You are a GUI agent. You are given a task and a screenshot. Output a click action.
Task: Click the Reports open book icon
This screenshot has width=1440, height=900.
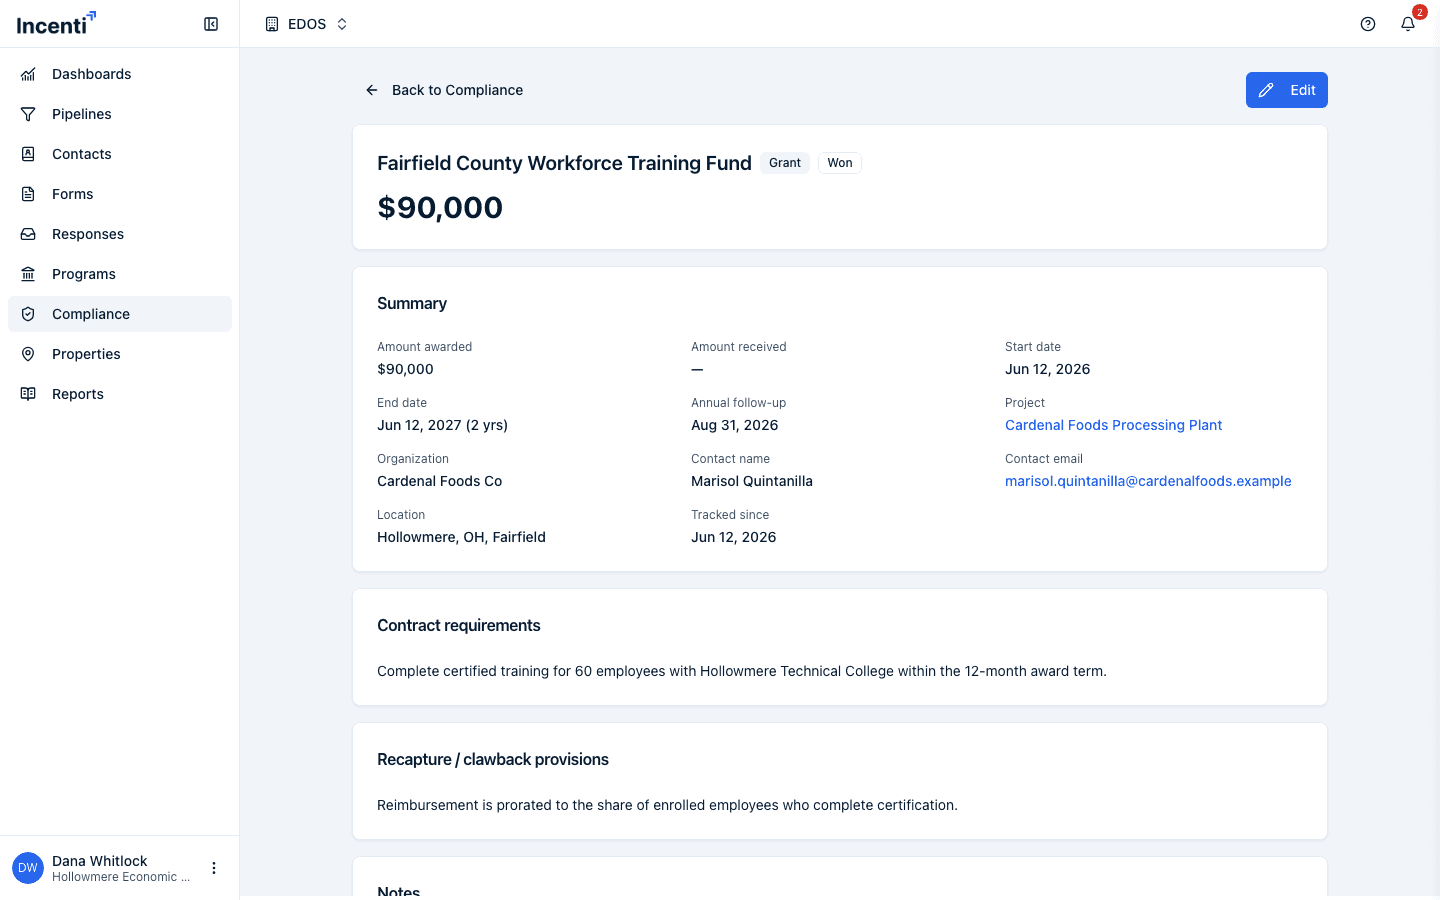[28, 394]
